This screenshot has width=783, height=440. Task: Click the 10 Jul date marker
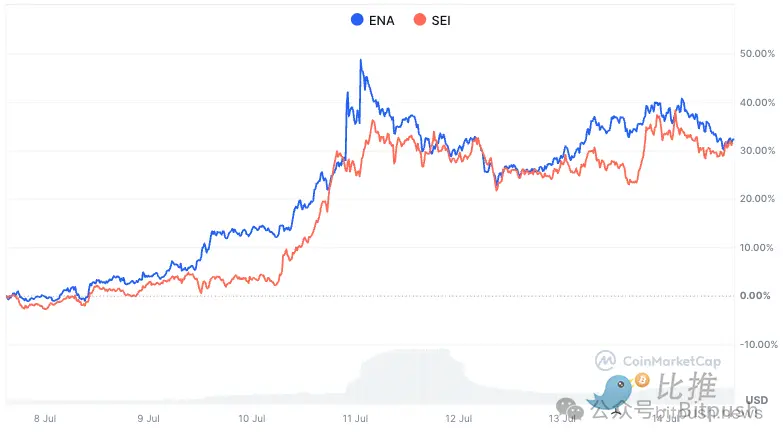click(x=253, y=419)
